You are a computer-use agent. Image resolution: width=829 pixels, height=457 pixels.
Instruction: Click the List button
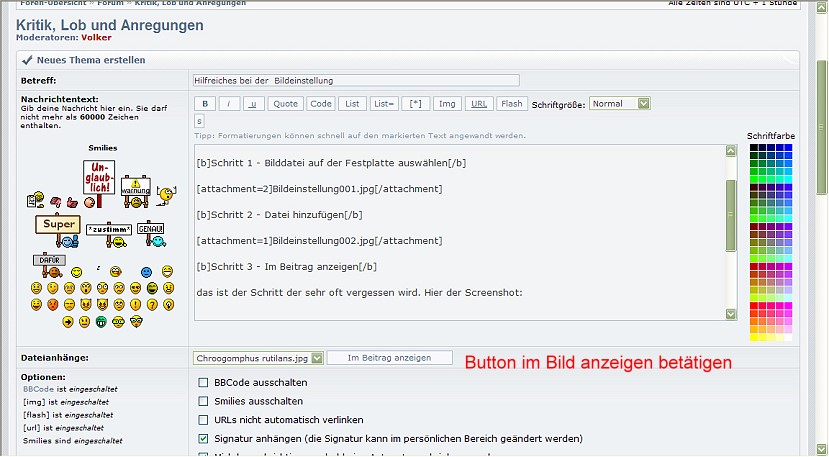coord(352,104)
